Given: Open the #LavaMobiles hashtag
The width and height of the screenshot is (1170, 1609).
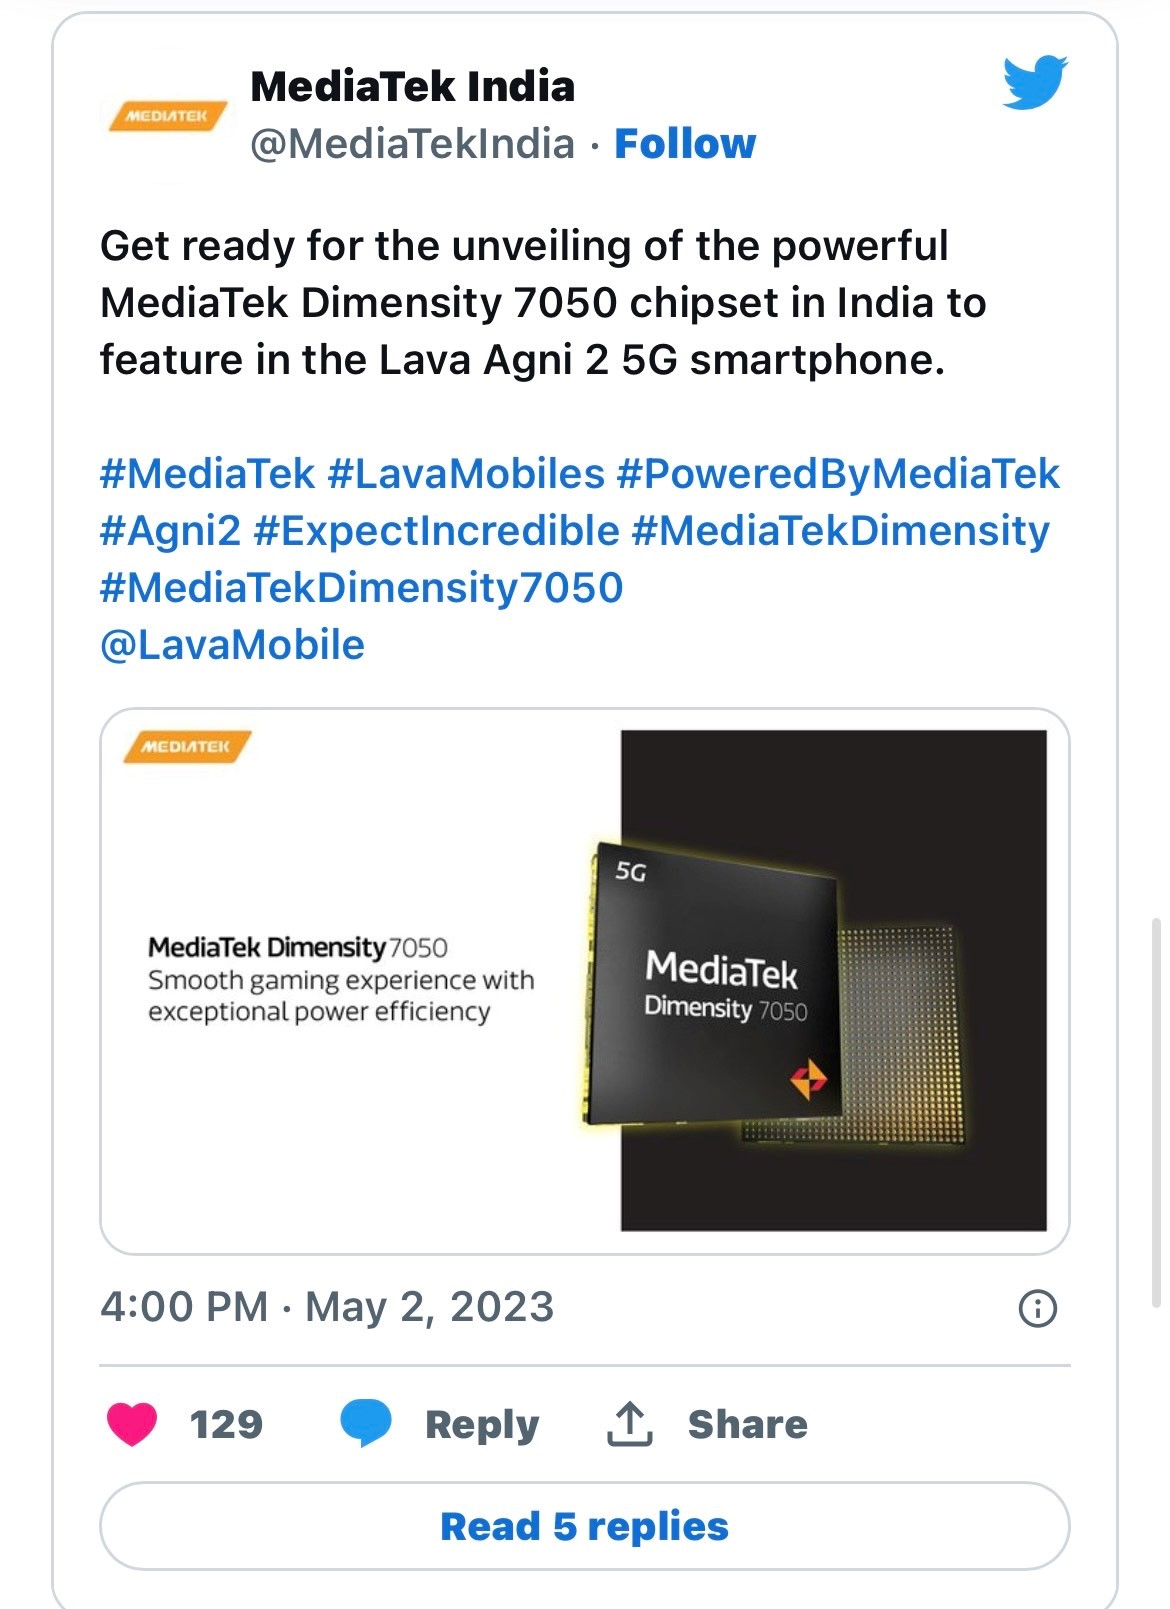Looking at the screenshot, I should coord(466,473).
